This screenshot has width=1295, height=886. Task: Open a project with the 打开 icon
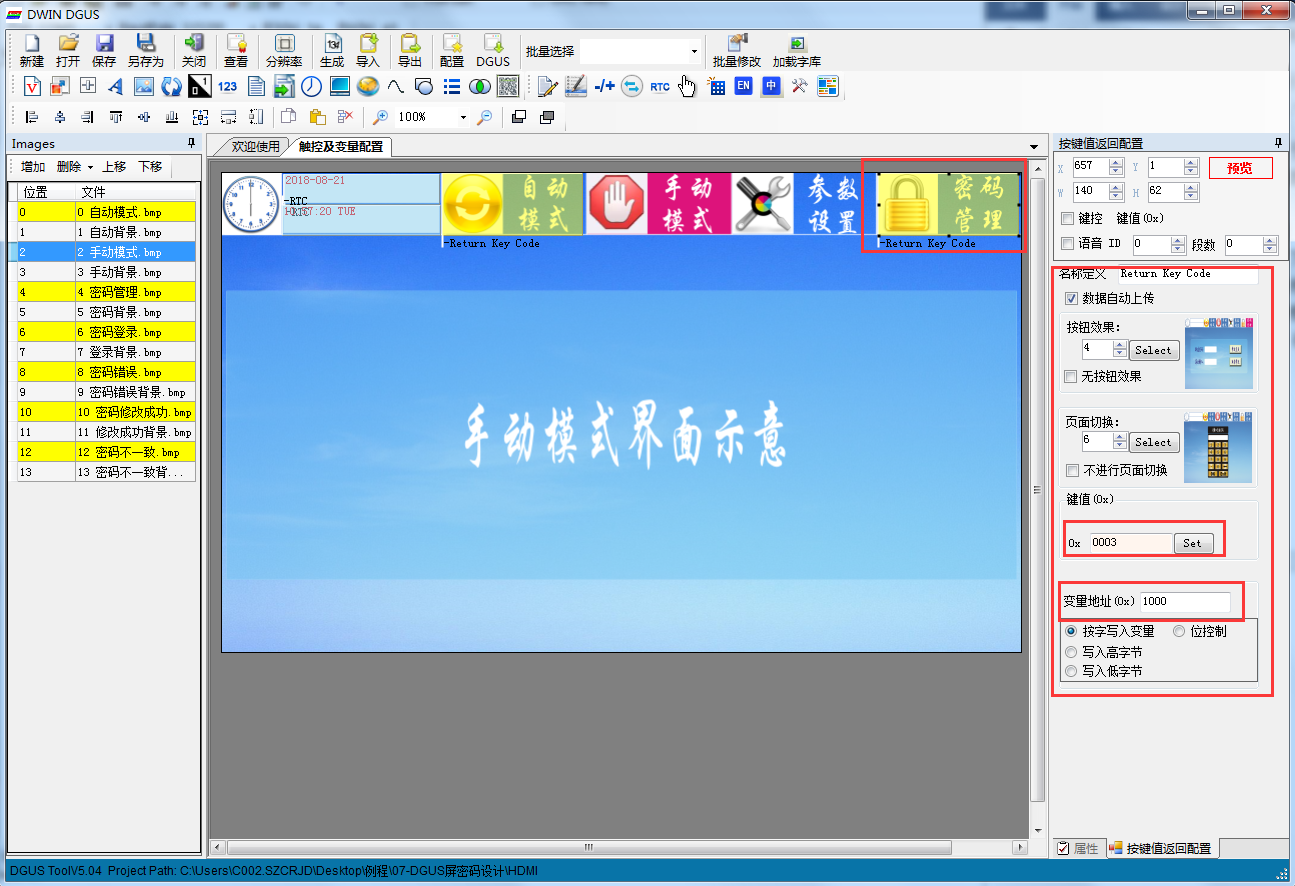coord(68,50)
